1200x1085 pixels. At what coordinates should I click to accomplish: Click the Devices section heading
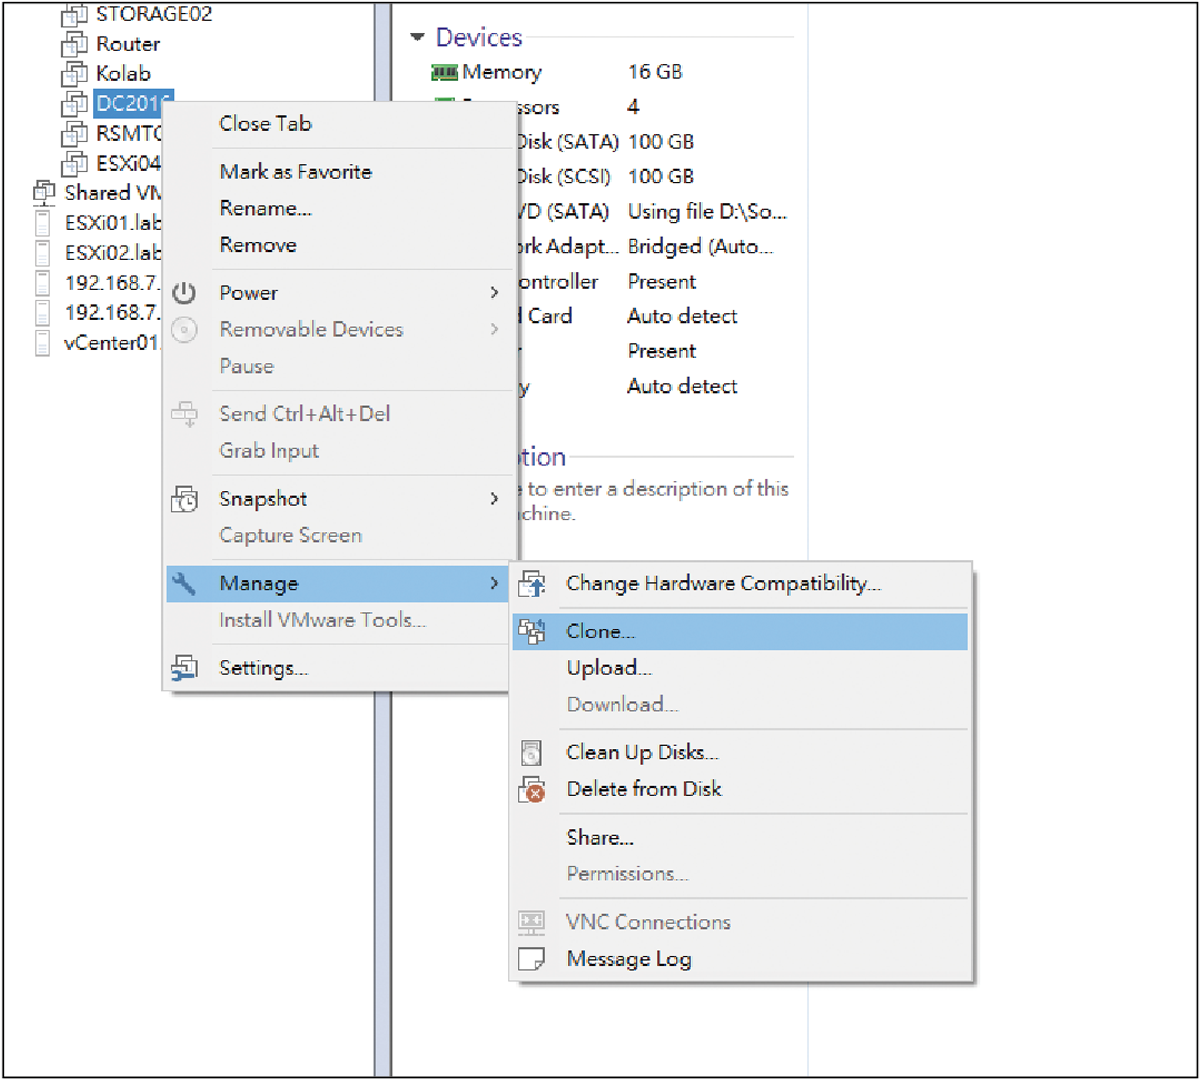[x=479, y=38]
